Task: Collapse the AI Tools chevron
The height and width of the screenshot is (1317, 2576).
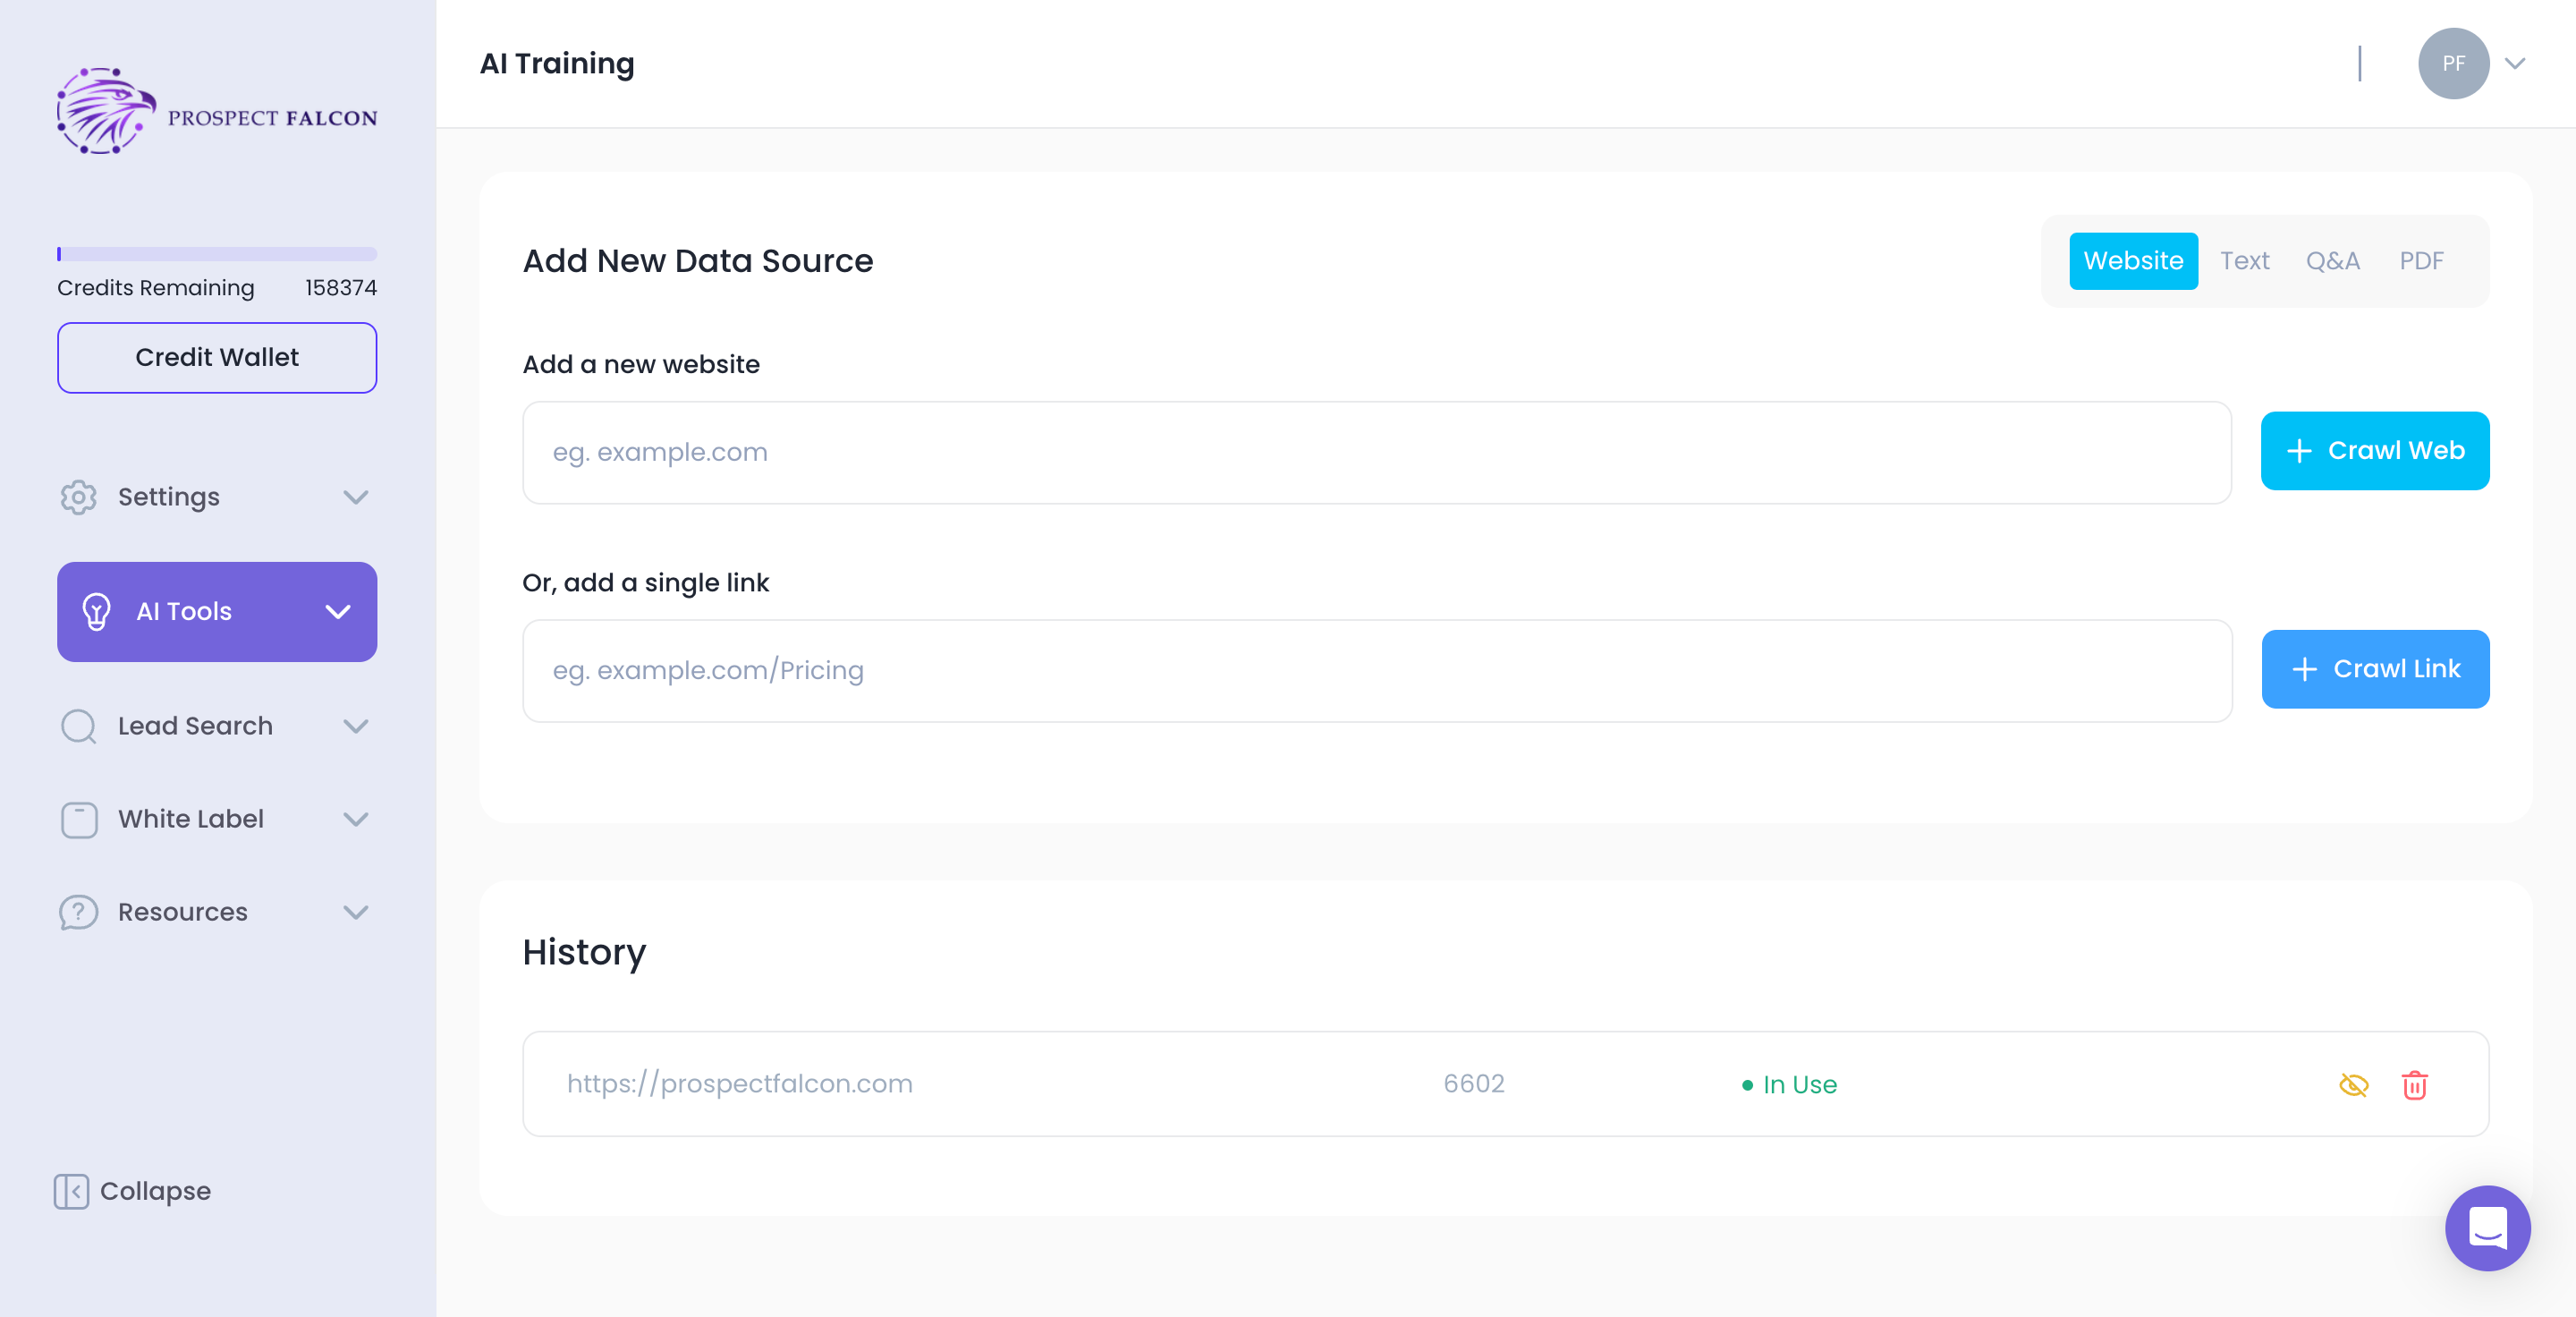Action: [338, 611]
